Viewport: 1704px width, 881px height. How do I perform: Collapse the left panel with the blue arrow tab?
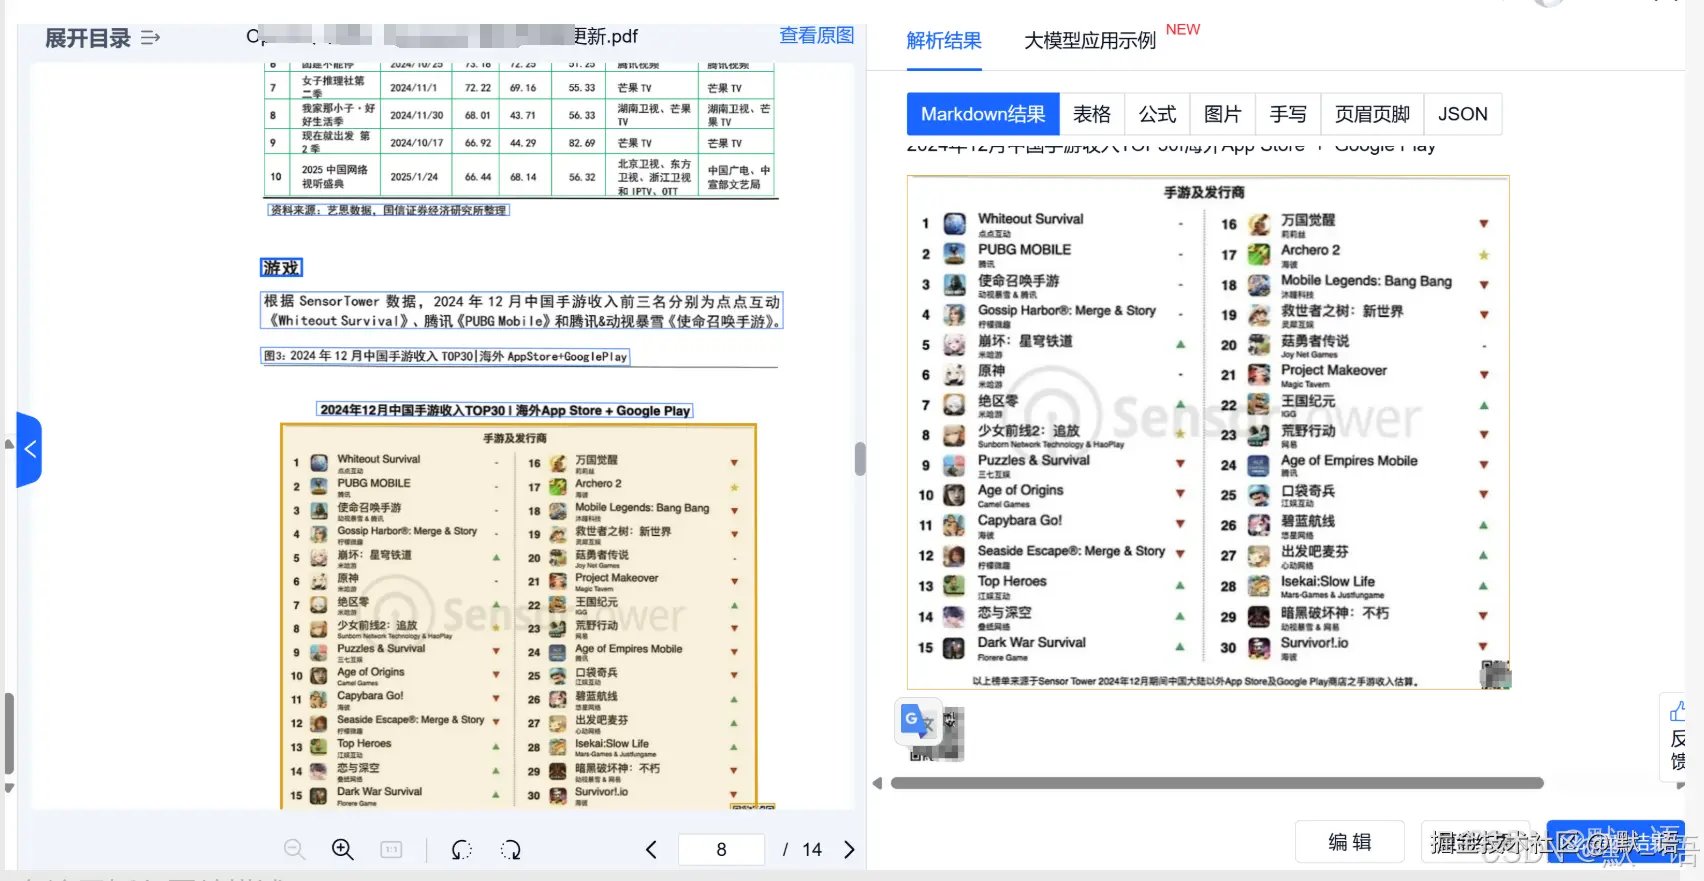[x=29, y=449]
